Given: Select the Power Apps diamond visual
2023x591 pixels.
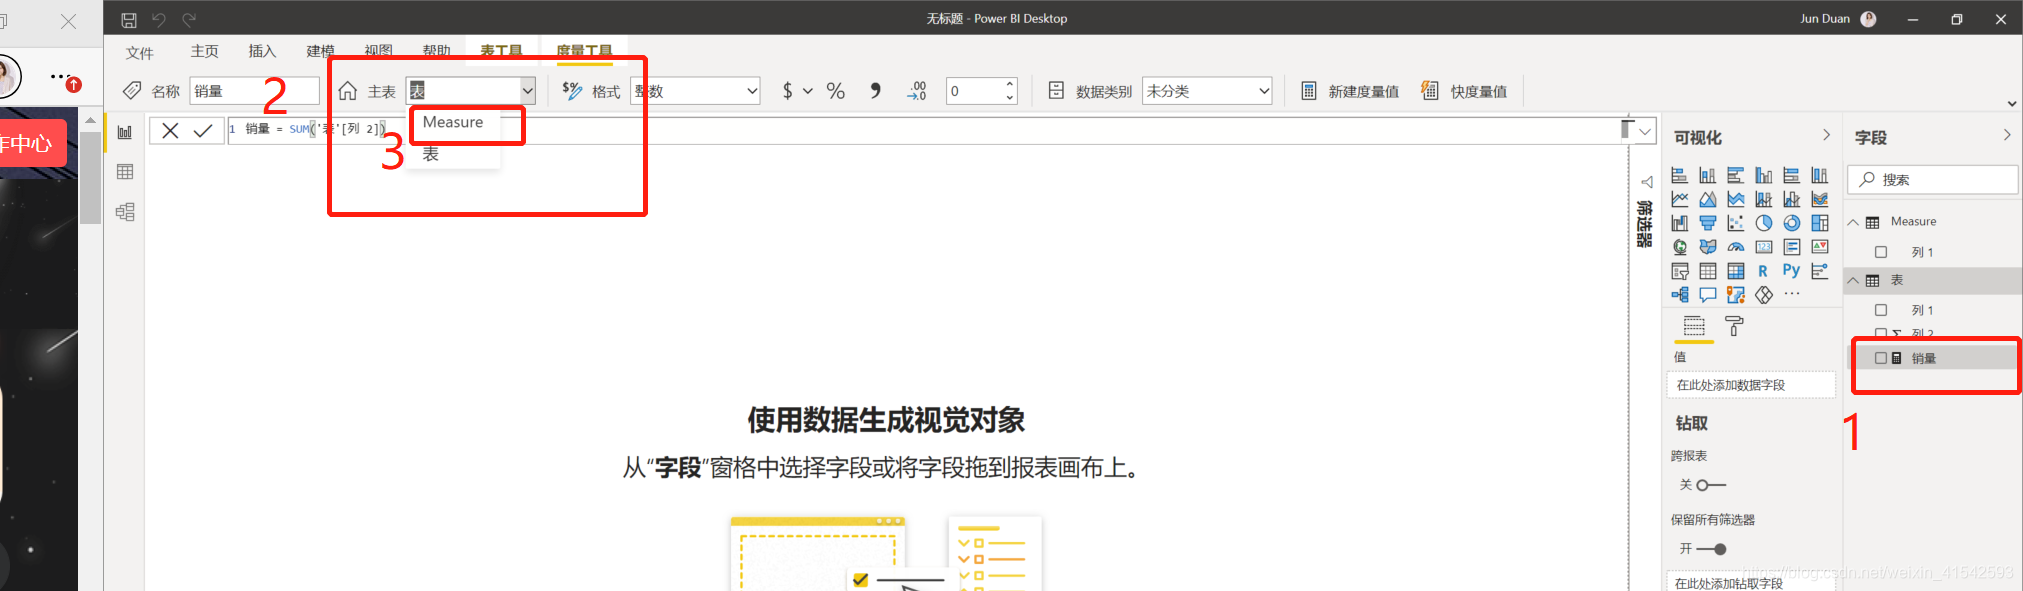Looking at the screenshot, I should (1764, 295).
